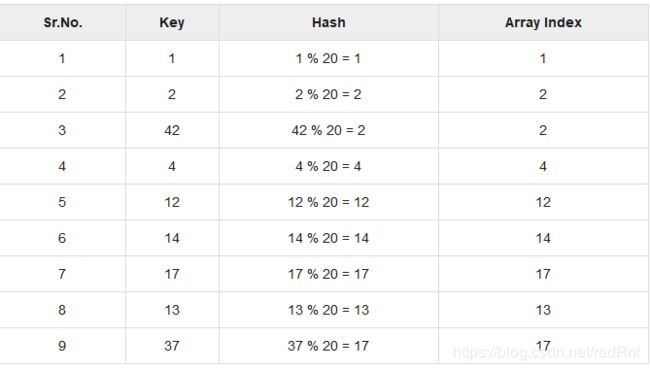The width and height of the screenshot is (650, 370).
Task: Click the blog.csdn.net watermark link text
Action: pyautogui.click(x=547, y=353)
